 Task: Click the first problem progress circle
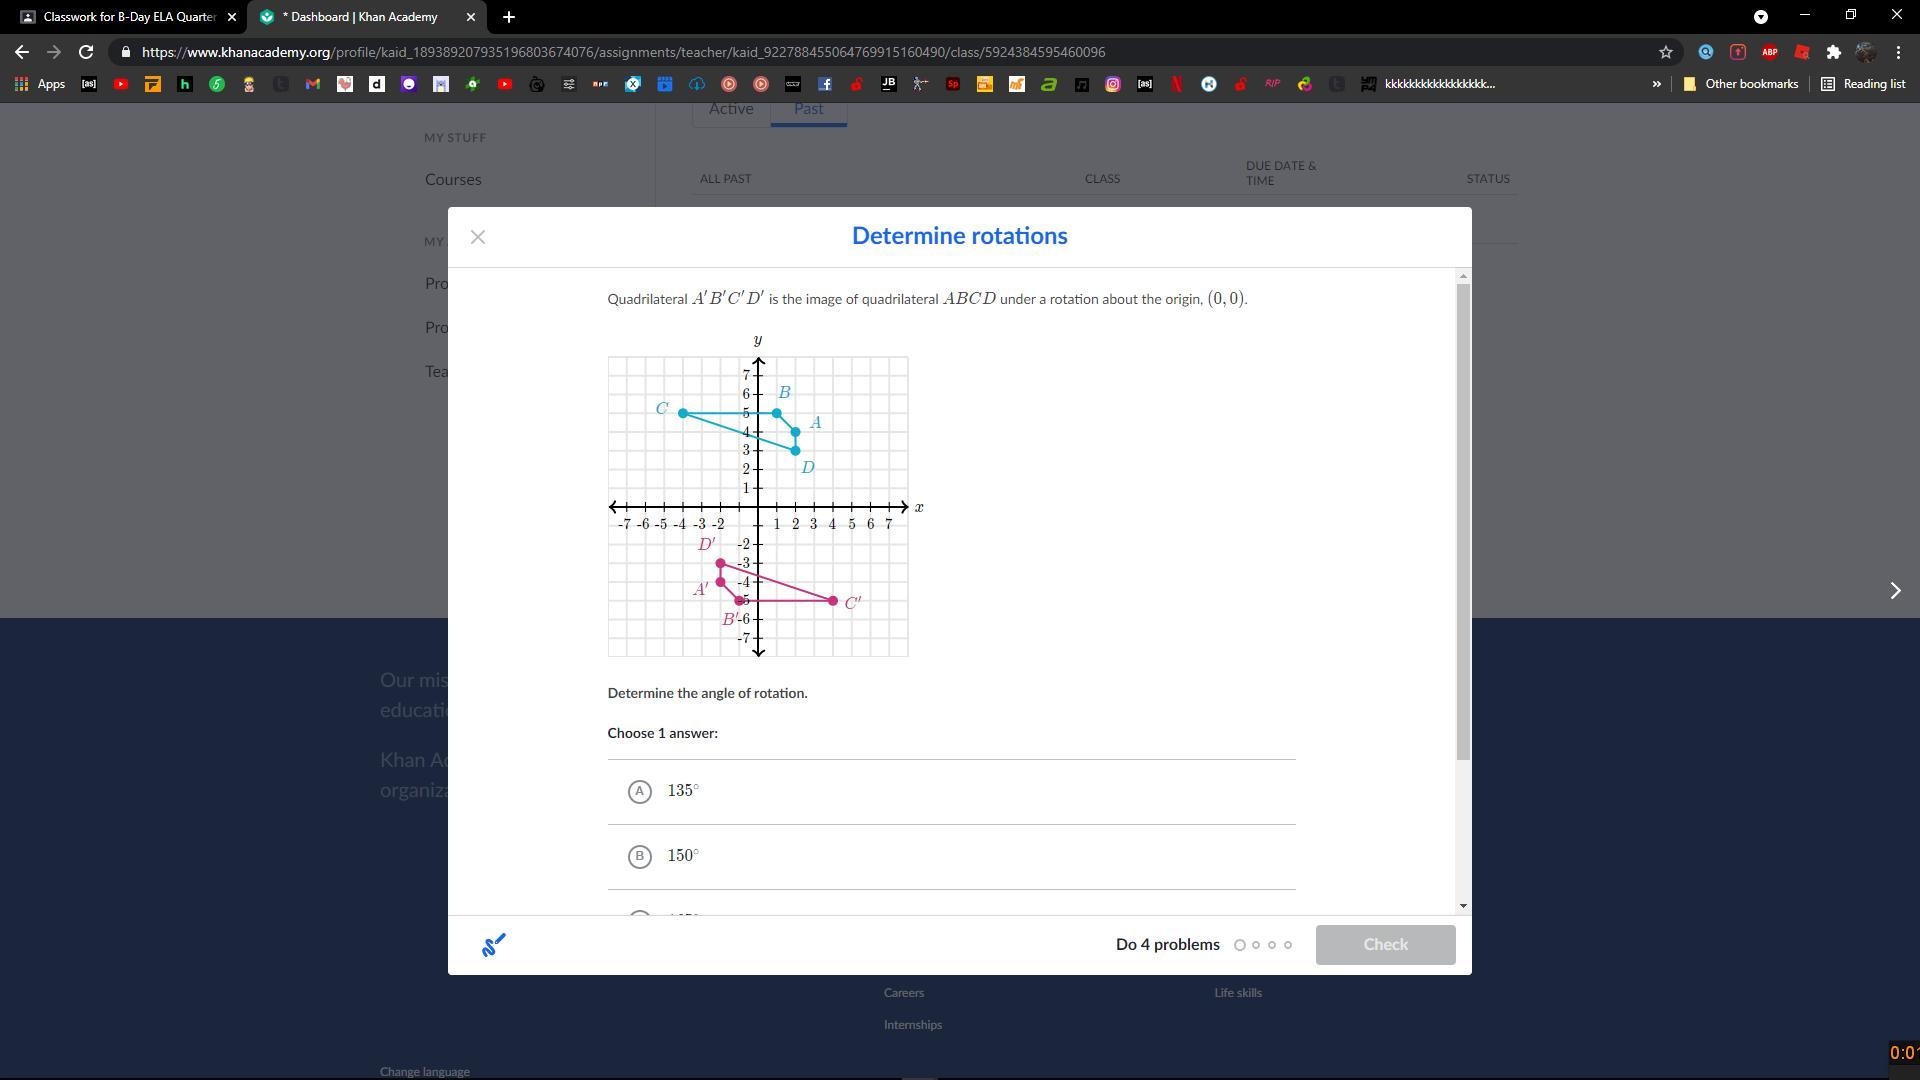point(1240,945)
